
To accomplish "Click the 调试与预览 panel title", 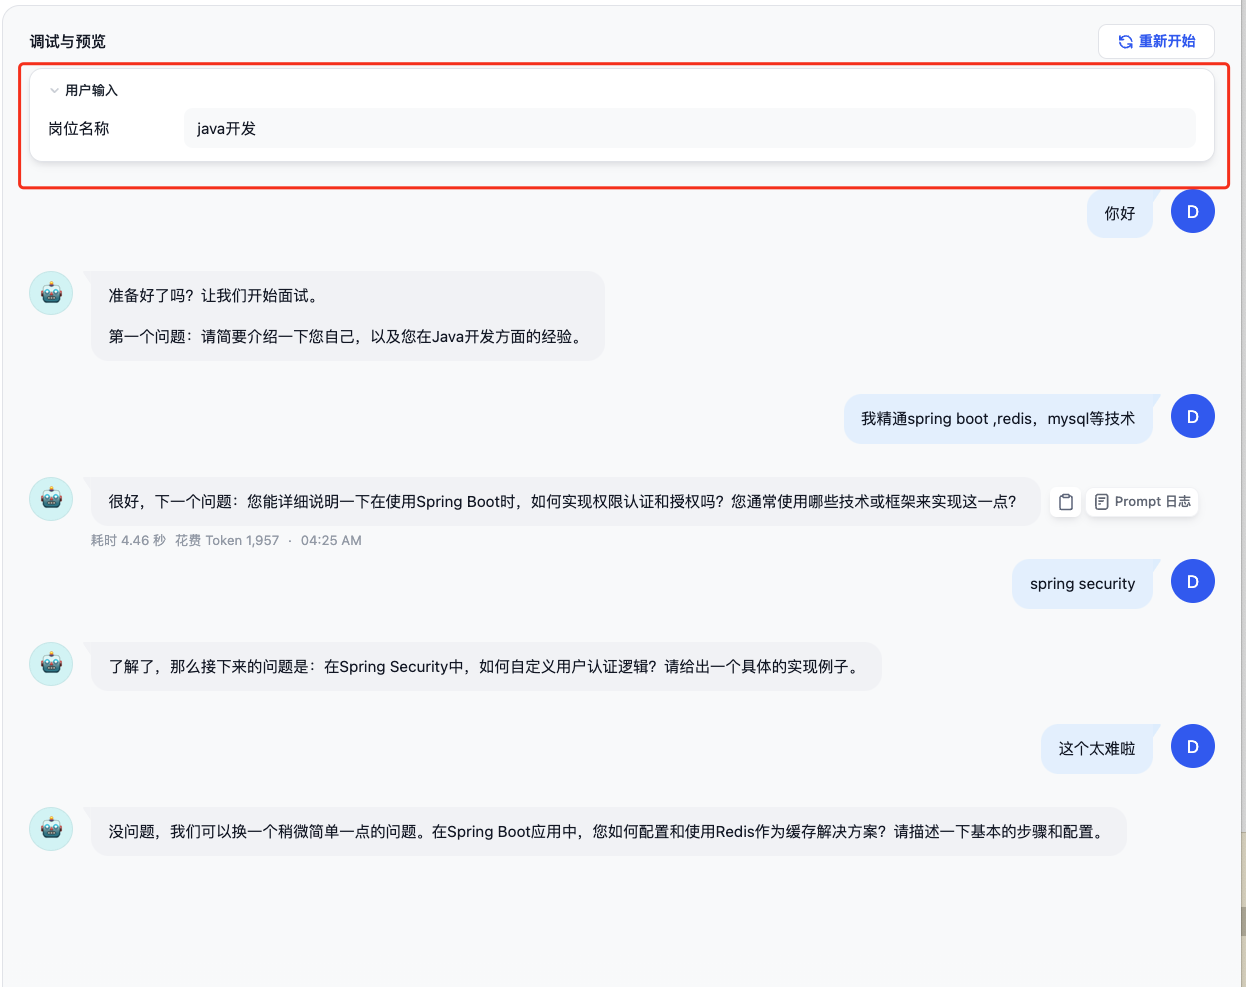I will tap(68, 41).
